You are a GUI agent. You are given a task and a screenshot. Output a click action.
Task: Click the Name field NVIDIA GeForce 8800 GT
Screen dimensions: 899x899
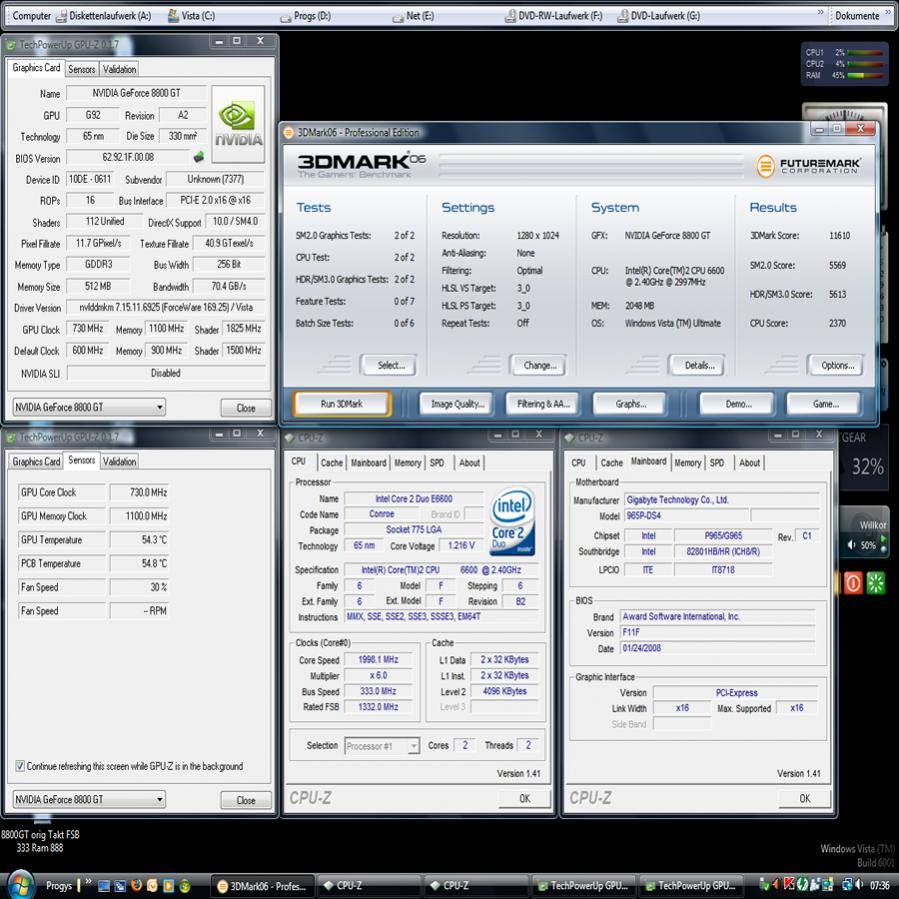[x=136, y=93]
